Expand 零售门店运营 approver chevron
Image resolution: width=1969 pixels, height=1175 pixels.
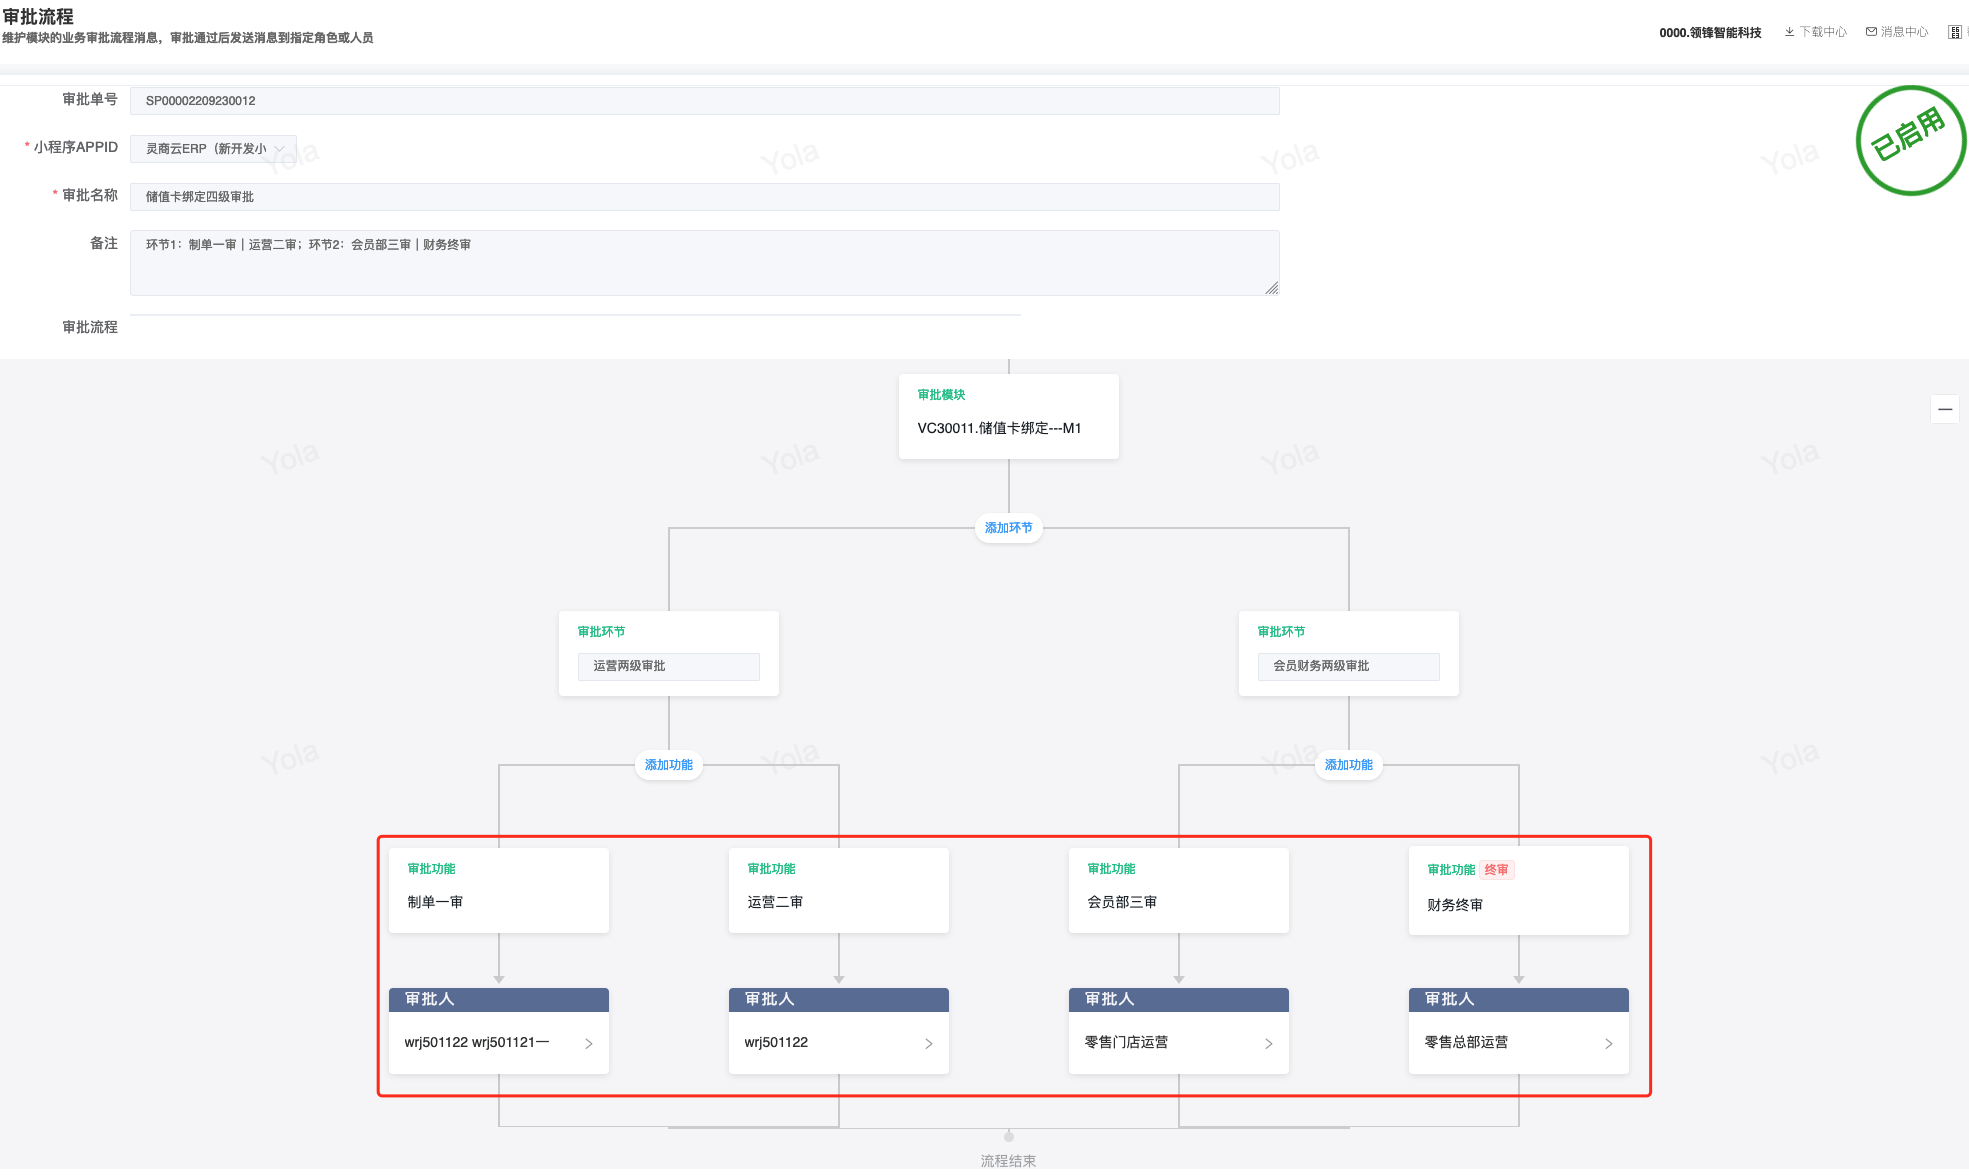click(1269, 1044)
